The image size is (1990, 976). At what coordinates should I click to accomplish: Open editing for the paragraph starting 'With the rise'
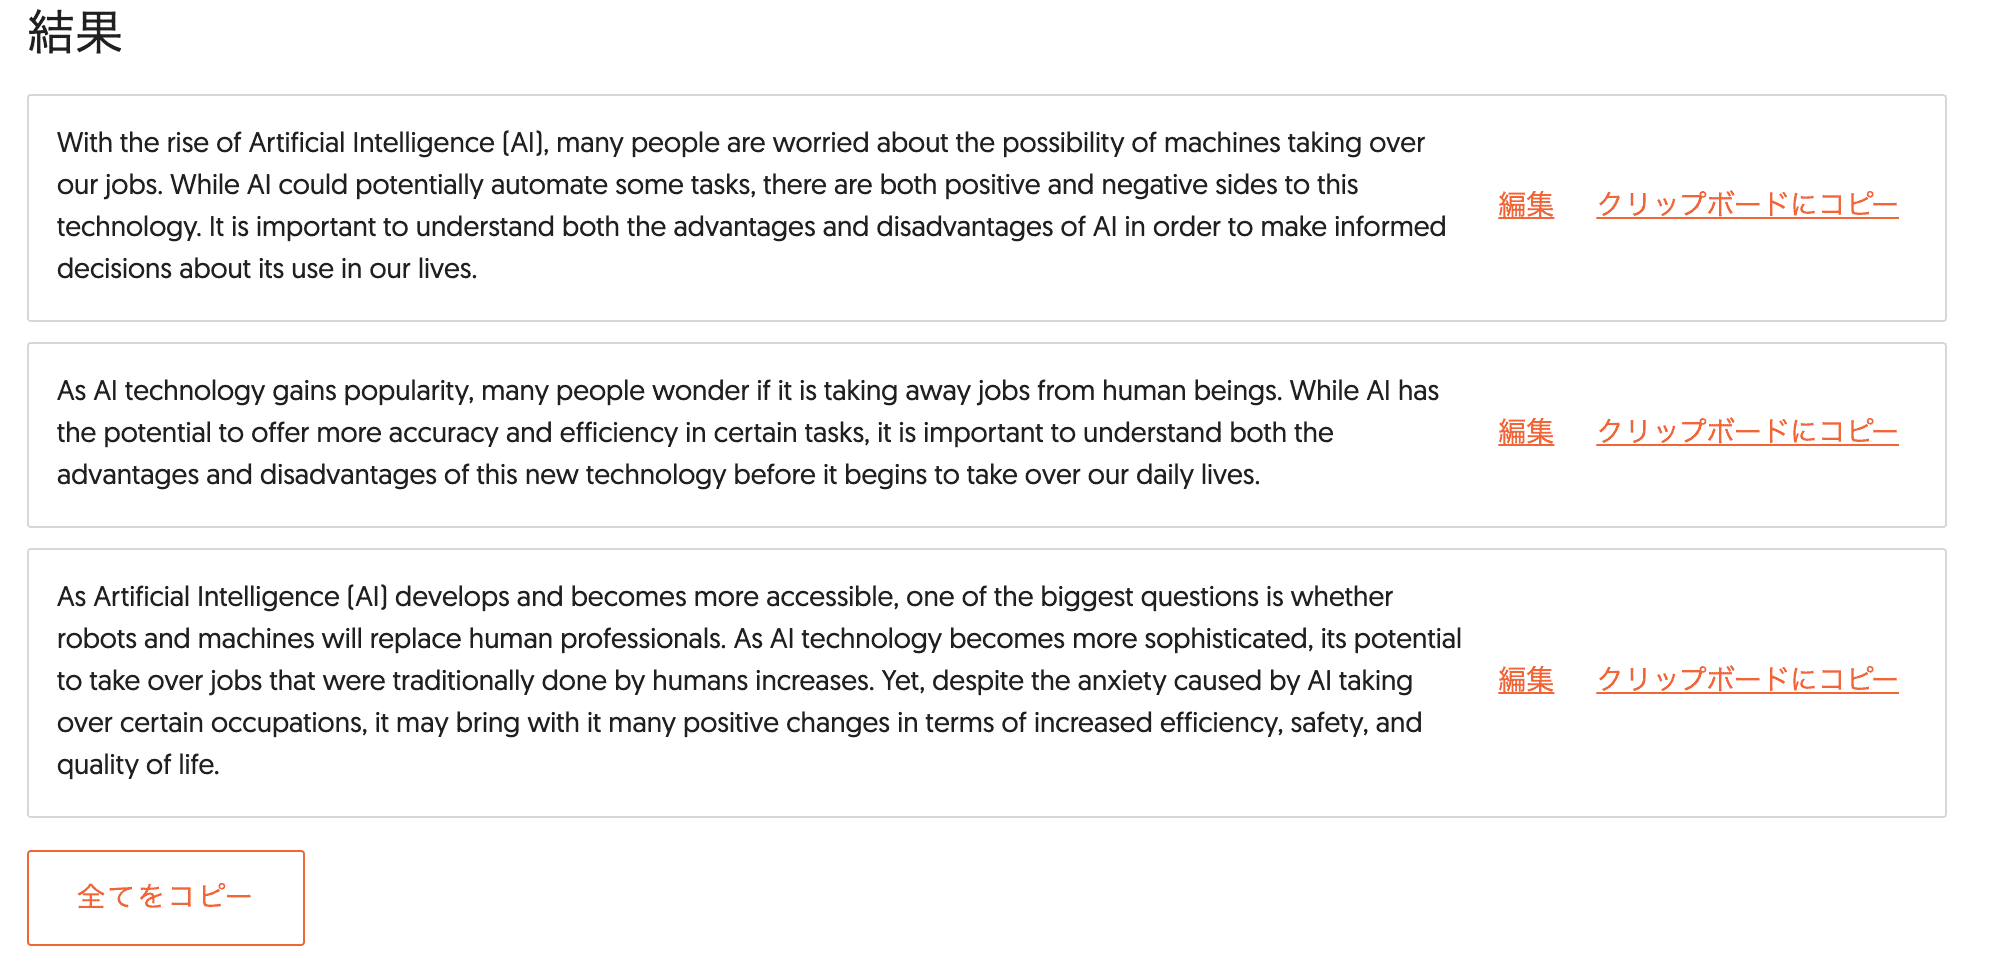coord(1524,205)
